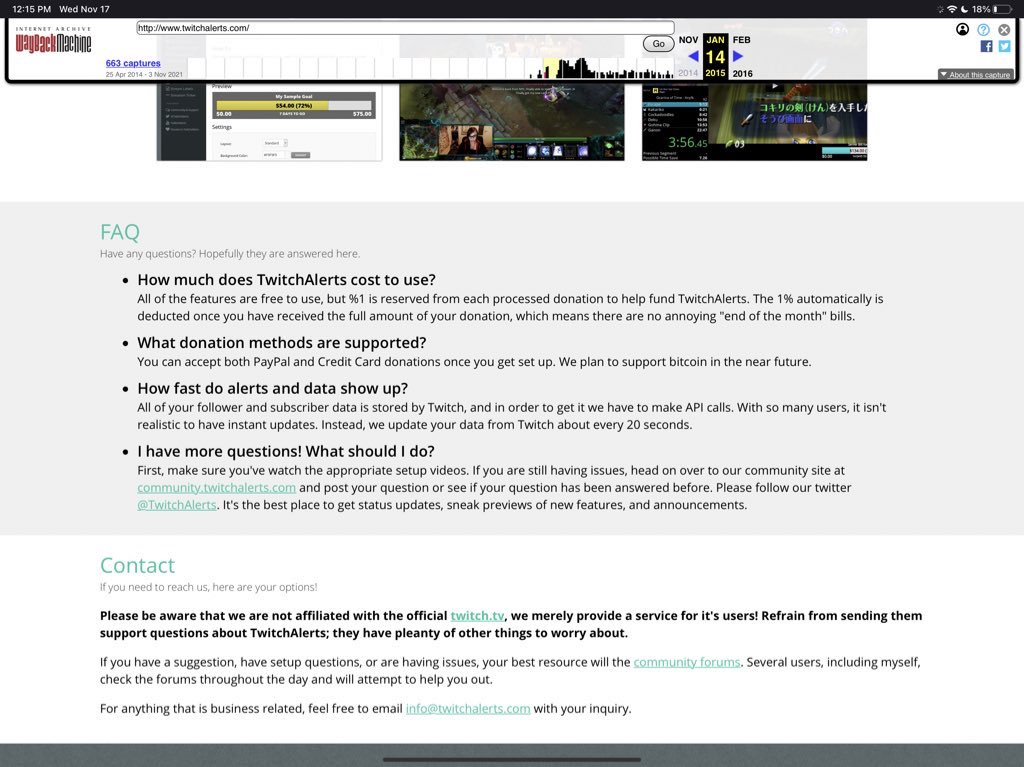This screenshot has width=1024, height=767.
Task: Select NOV in the capture calendar
Action: (688, 40)
